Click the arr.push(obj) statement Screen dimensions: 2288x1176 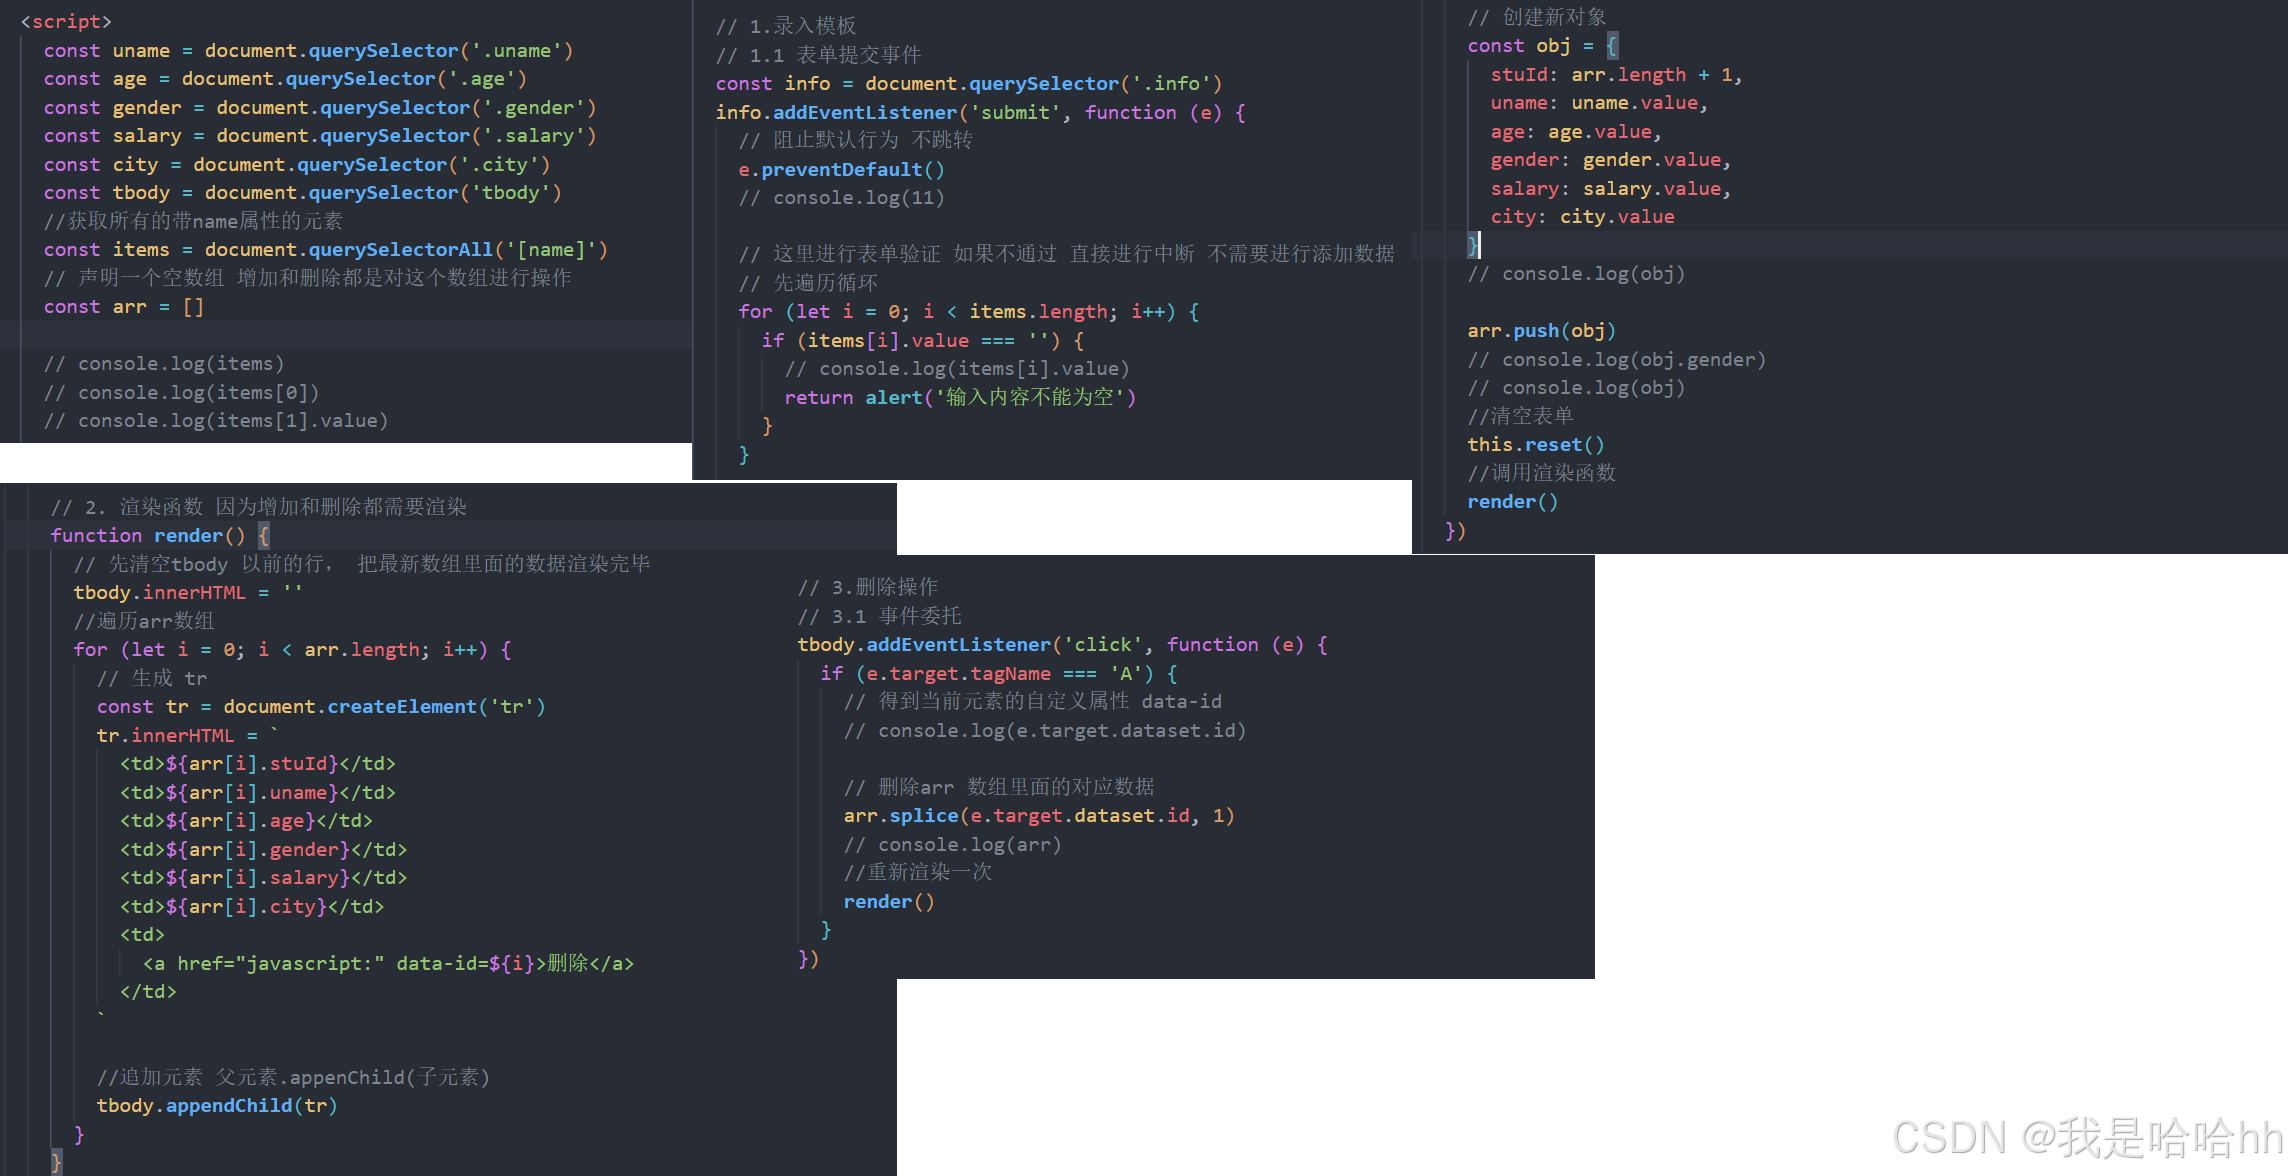[x=1541, y=331]
